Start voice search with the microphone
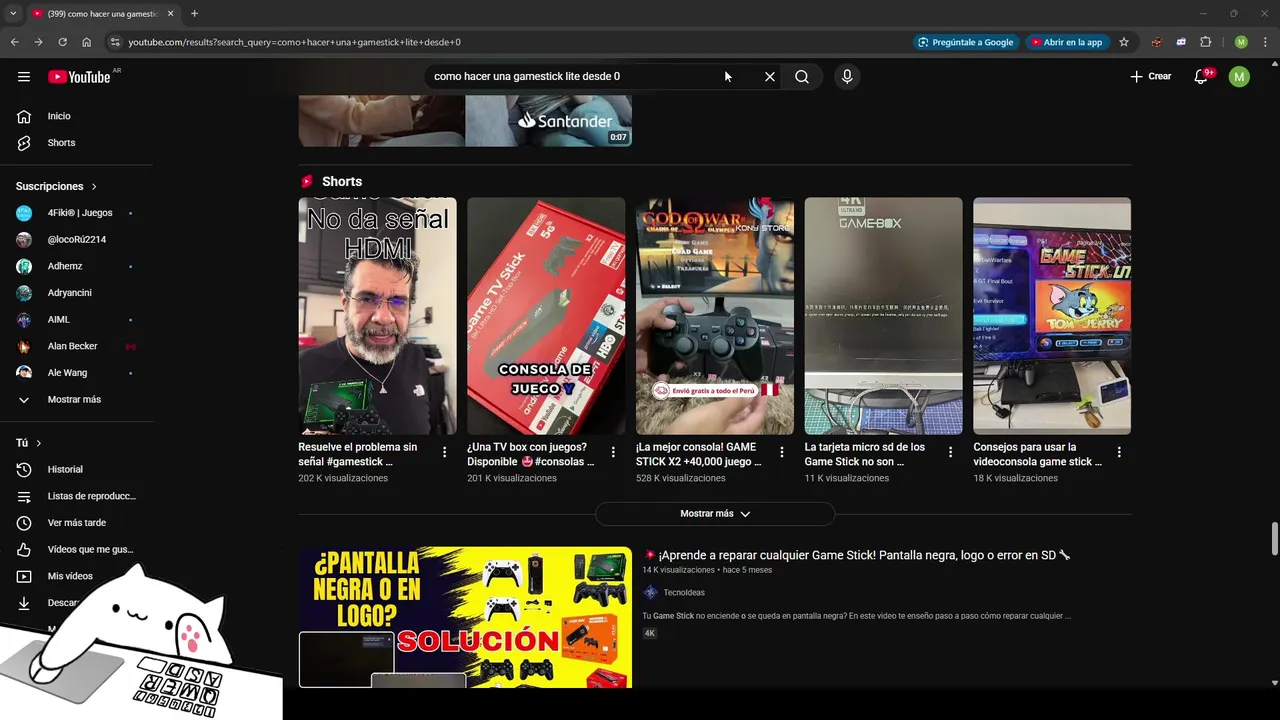 (x=847, y=77)
